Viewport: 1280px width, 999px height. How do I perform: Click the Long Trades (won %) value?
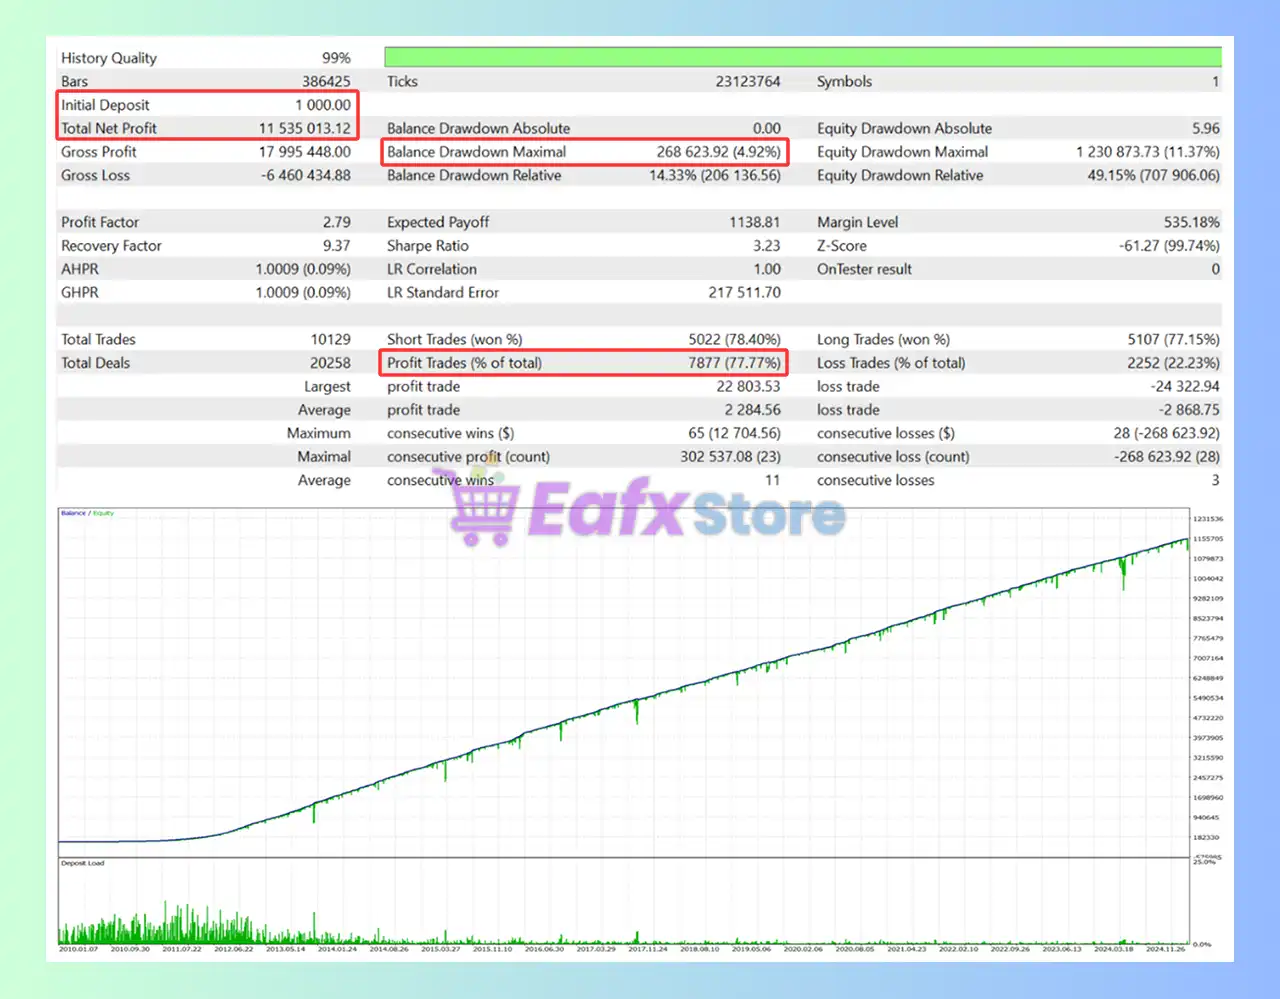point(1173,340)
